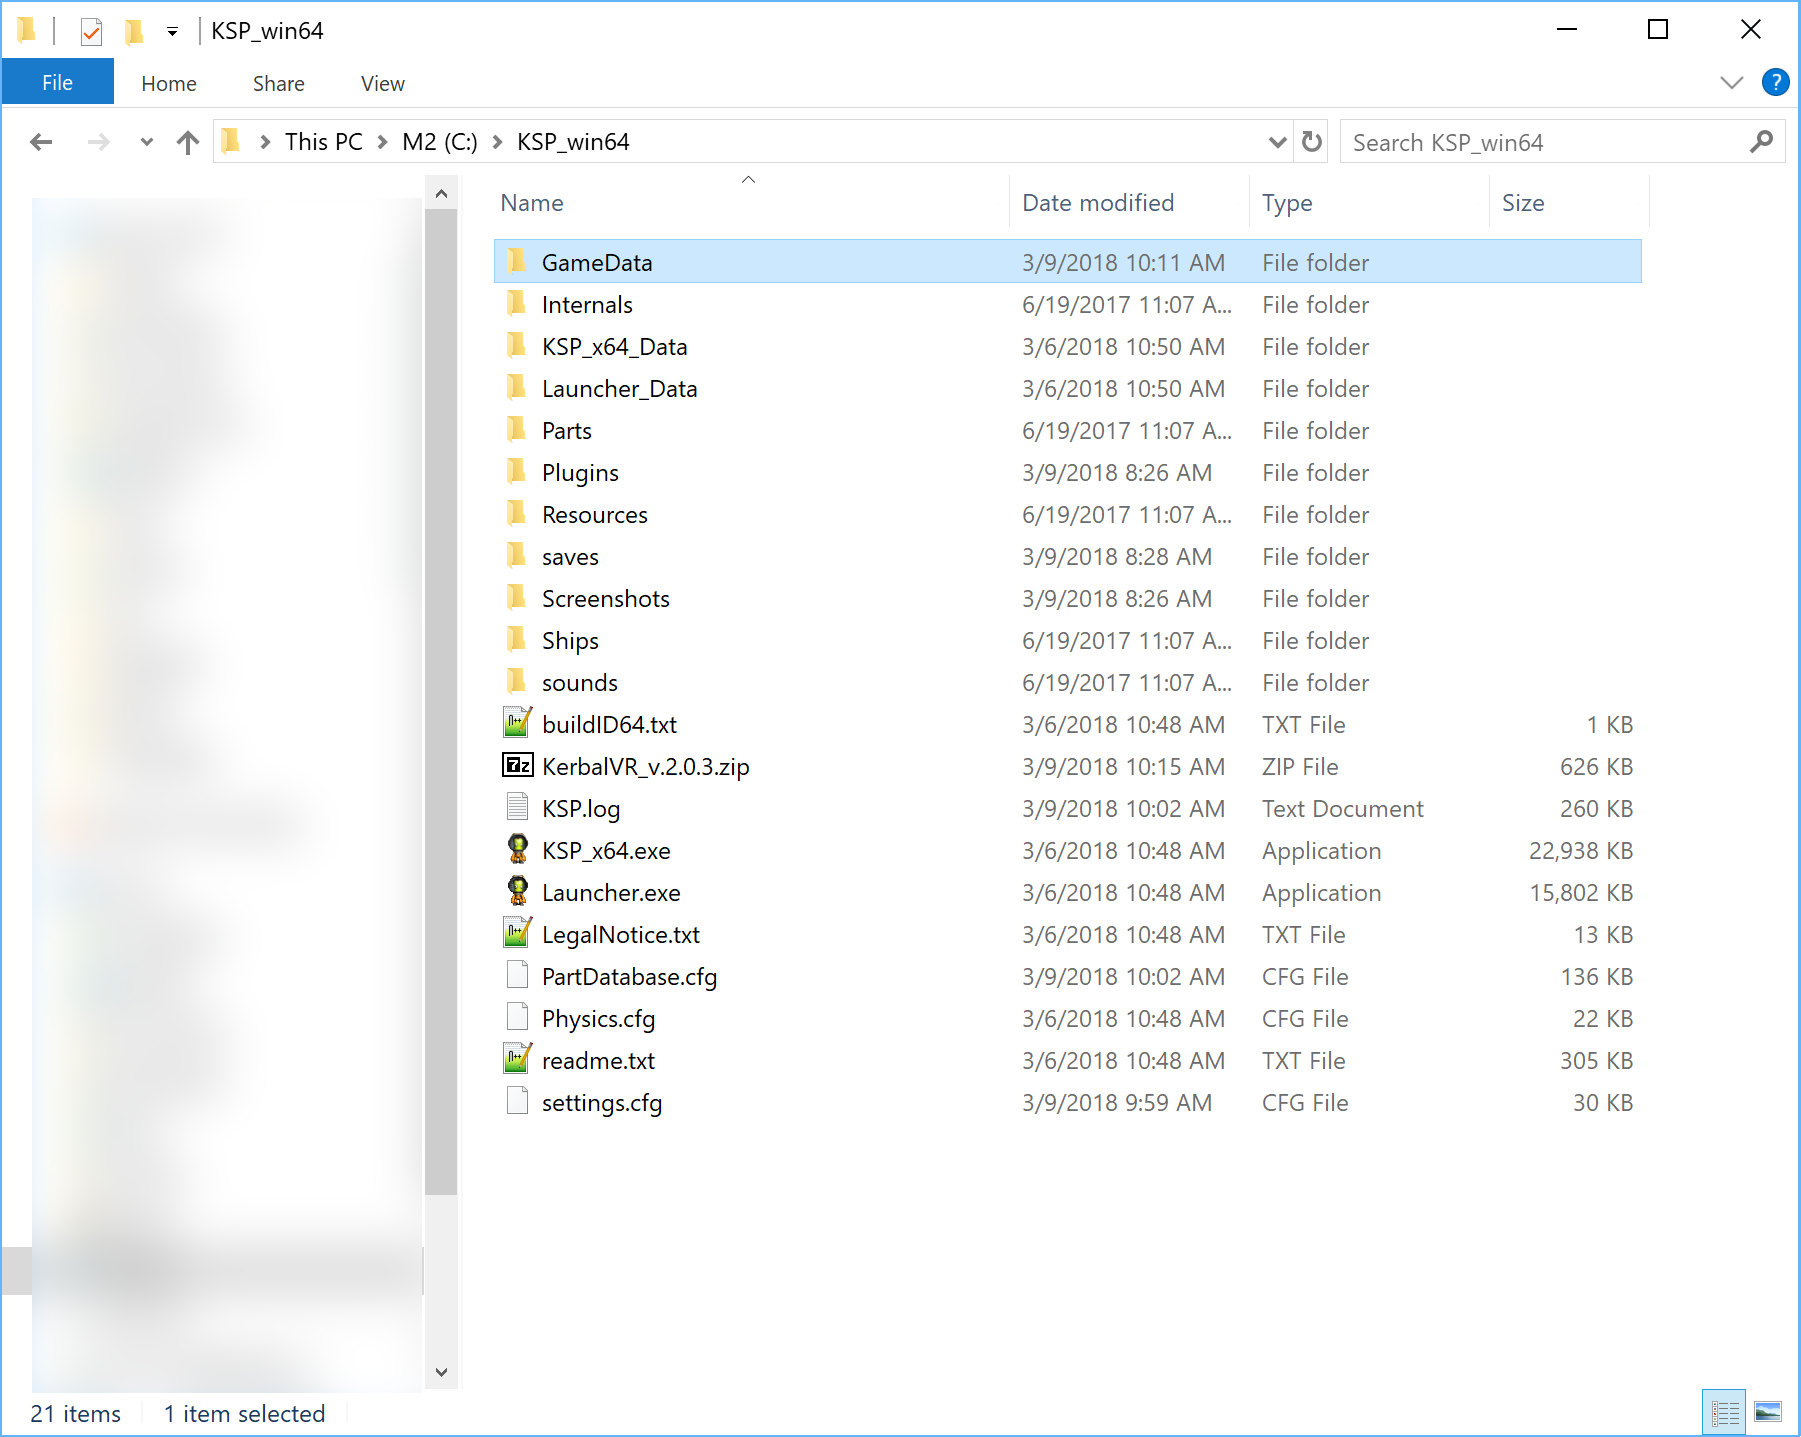Screen dimensions: 1801x1437
Task: Click the Properties checkmark quick access icon
Action: 91,32
